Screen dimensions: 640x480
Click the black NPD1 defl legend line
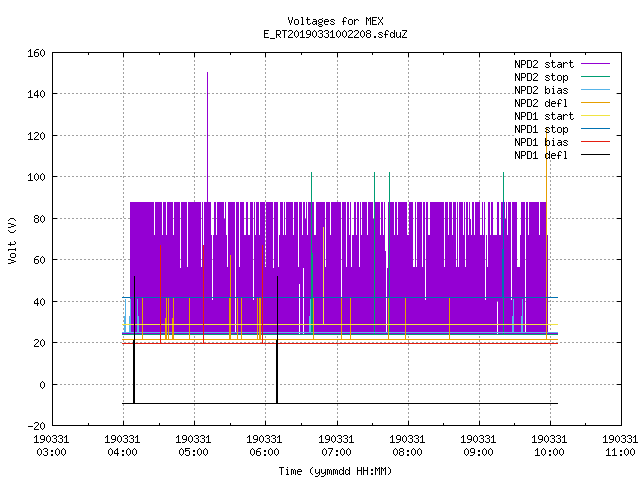click(595, 155)
